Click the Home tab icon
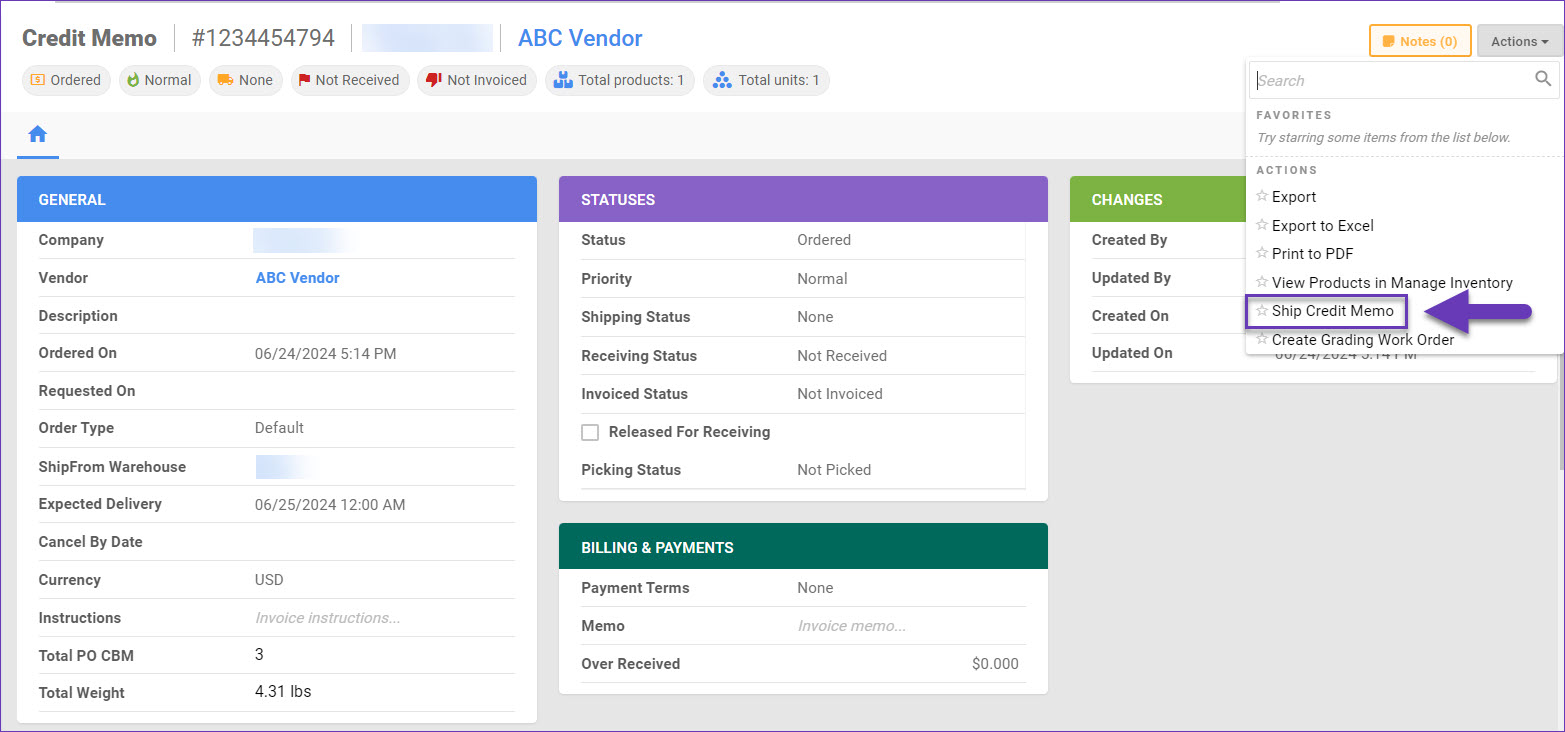1565x732 pixels. point(38,134)
